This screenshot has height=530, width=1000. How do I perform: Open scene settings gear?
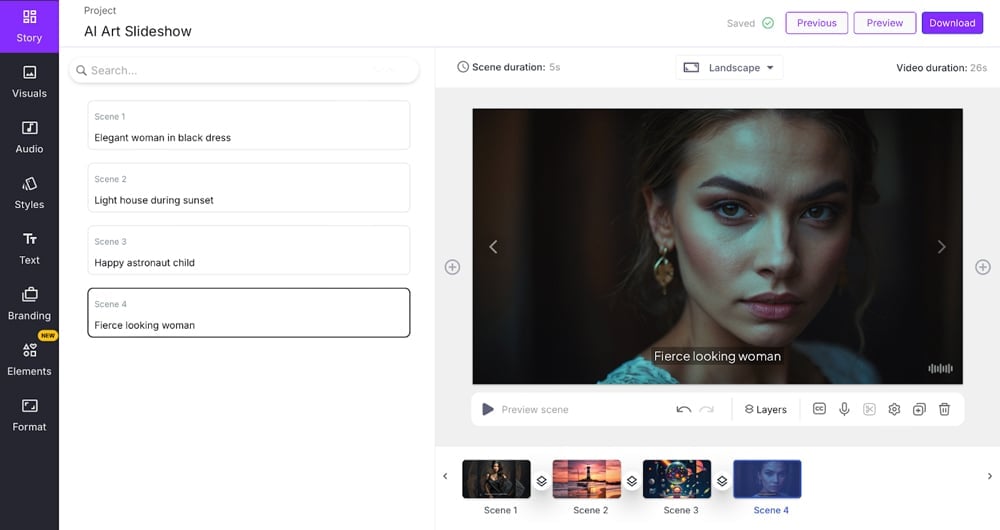(894, 409)
